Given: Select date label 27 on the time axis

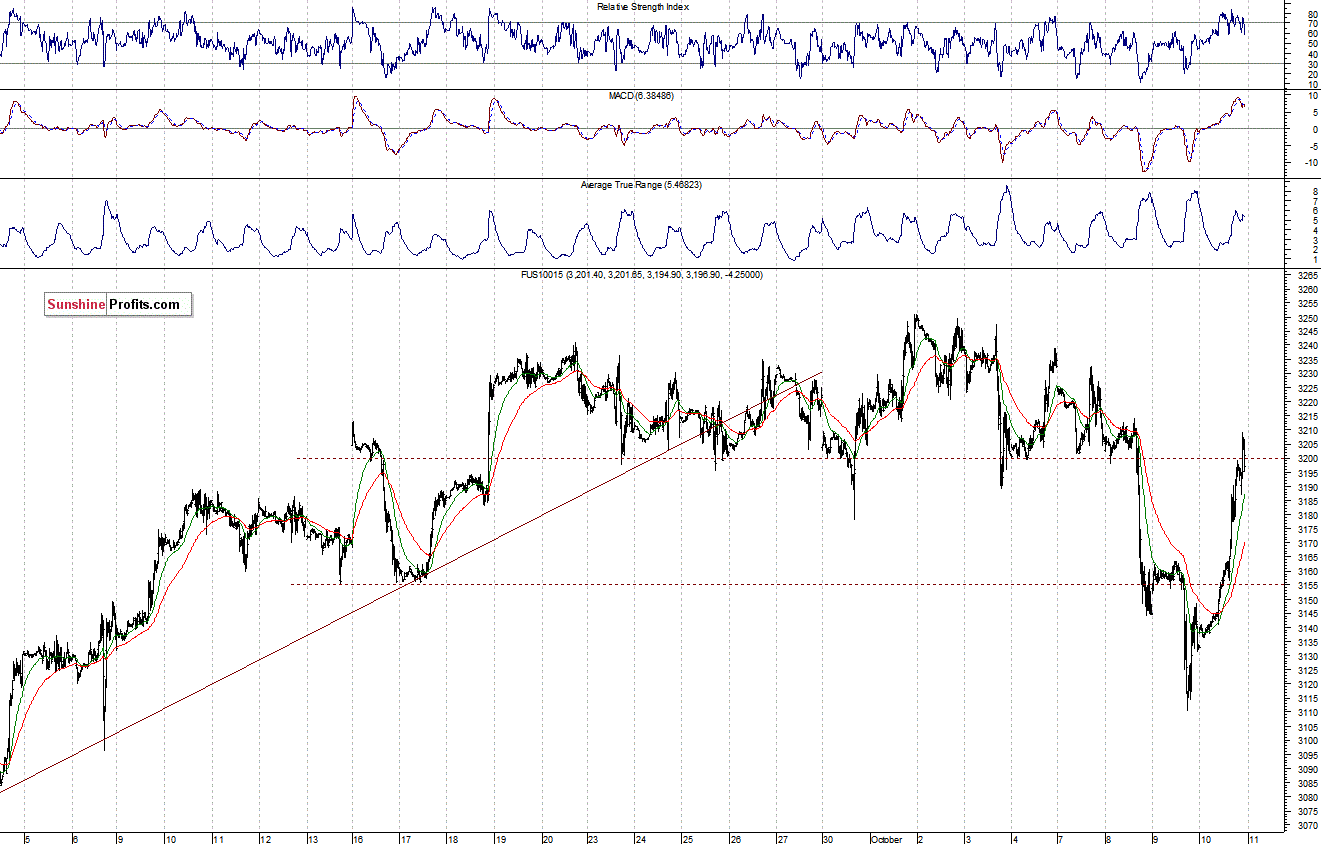Looking at the screenshot, I should coord(782,838).
